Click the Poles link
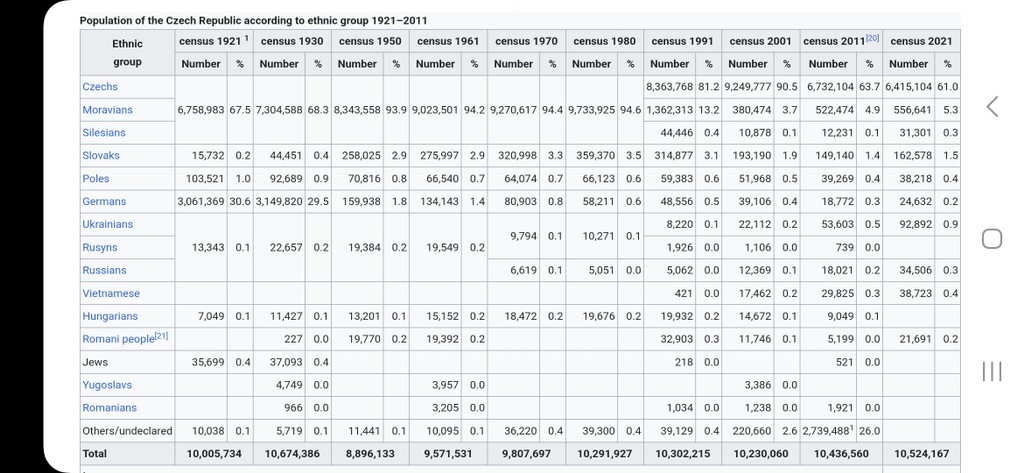The height and width of the screenshot is (473, 1024). pyautogui.click(x=96, y=178)
